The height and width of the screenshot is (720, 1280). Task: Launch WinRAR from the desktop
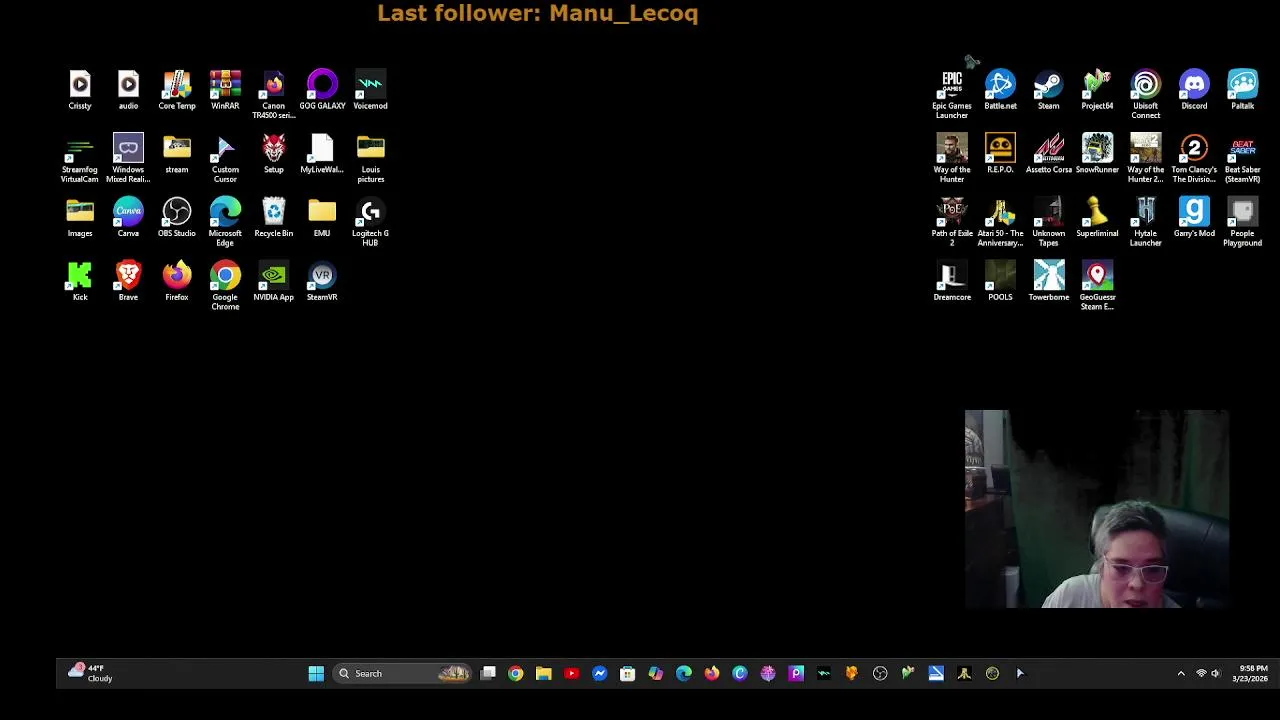[225, 90]
